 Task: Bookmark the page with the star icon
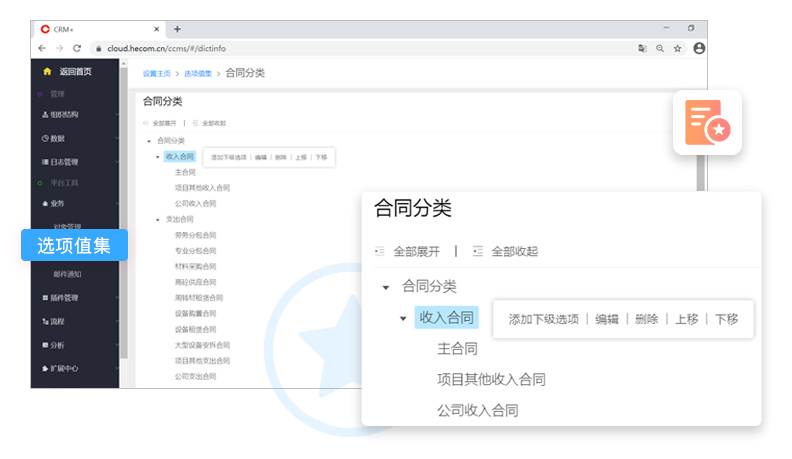677,48
